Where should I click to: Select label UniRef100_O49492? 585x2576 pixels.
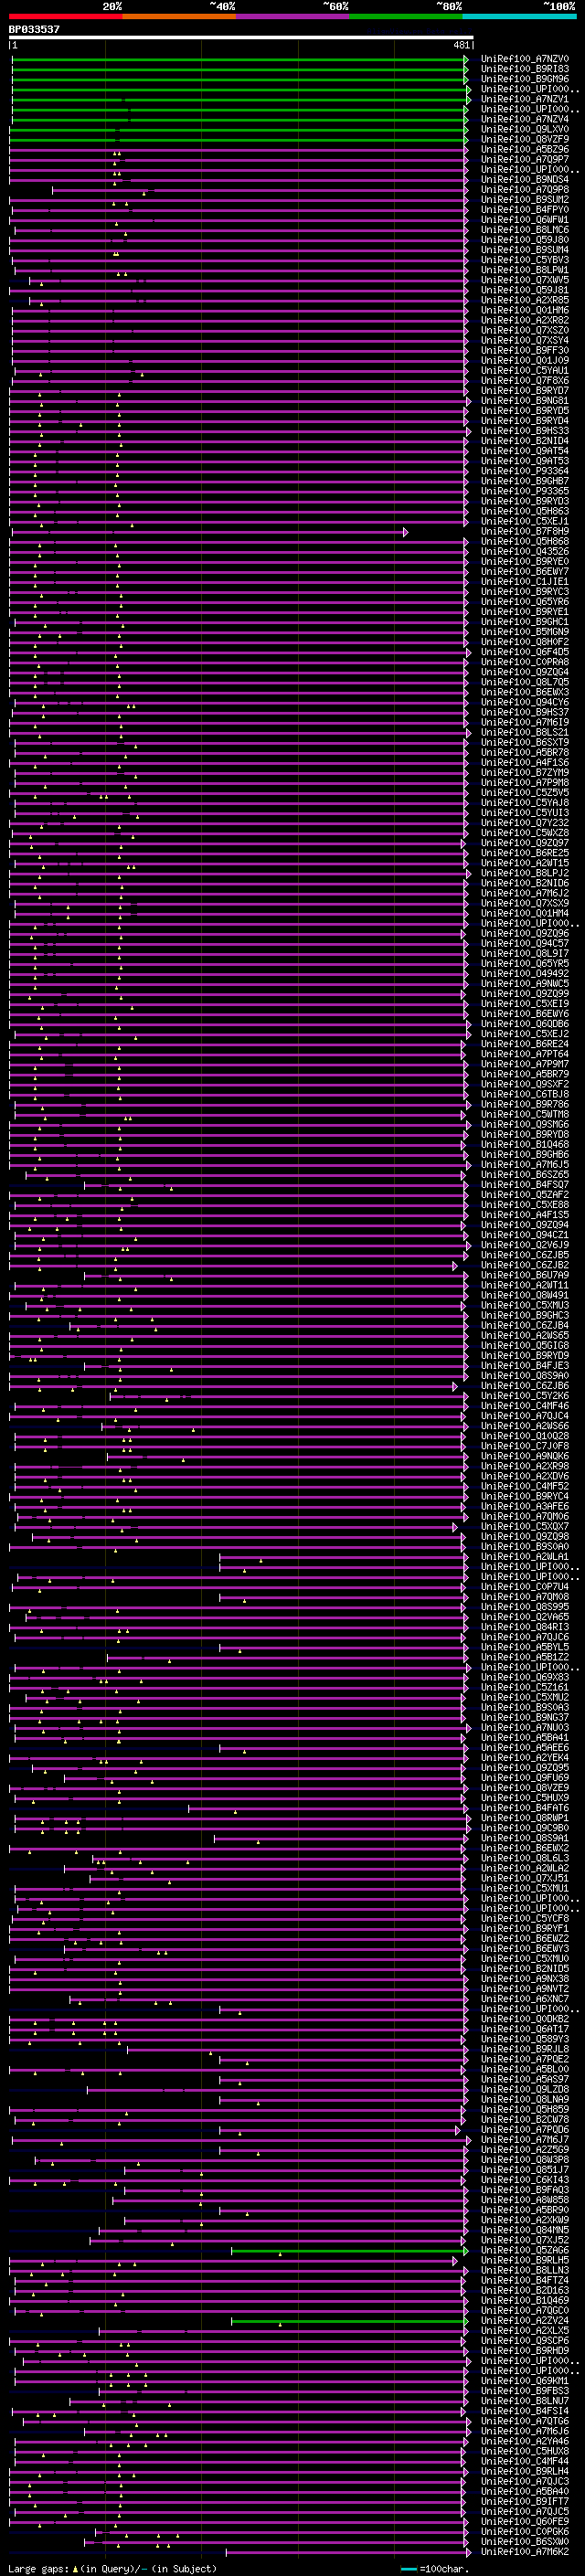coord(524,973)
